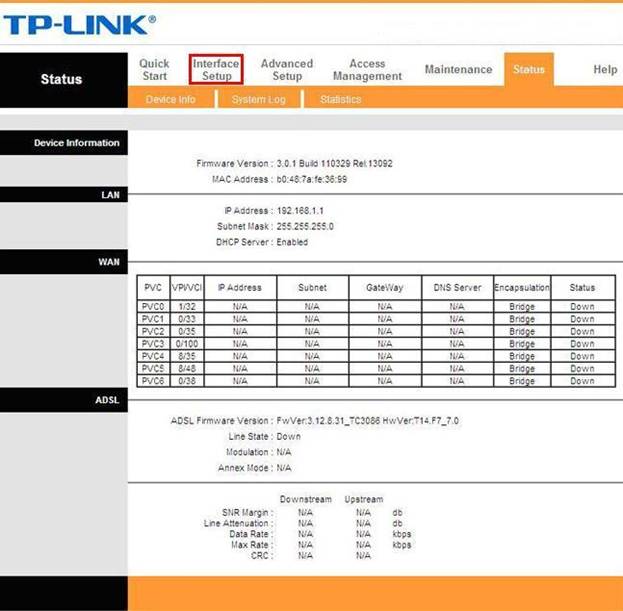The image size is (623, 611).
Task: Click PVC0 row Bridge encapsulation cell
Action: coord(522,306)
